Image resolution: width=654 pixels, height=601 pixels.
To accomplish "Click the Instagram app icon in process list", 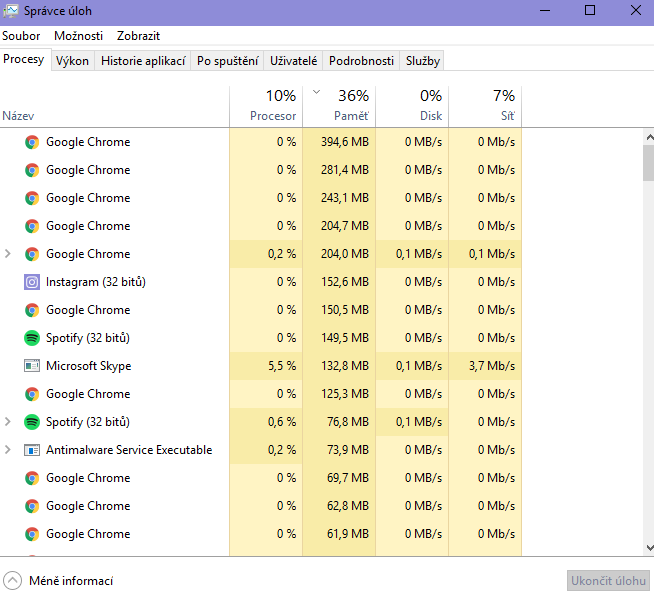I will (32, 282).
